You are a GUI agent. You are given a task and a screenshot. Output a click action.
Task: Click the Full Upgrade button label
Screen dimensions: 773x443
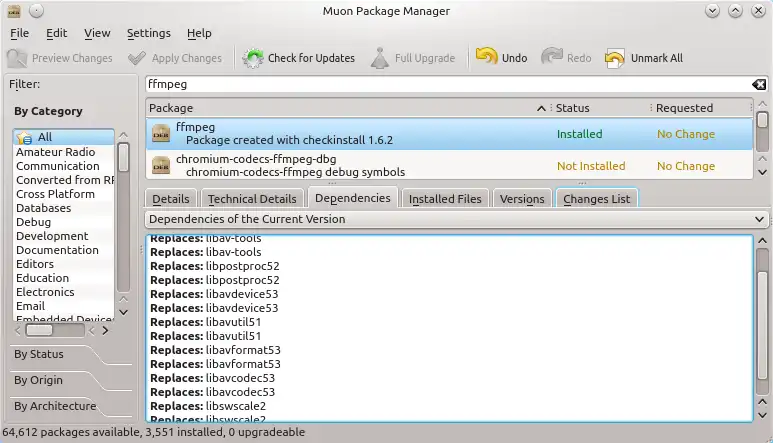(x=425, y=58)
